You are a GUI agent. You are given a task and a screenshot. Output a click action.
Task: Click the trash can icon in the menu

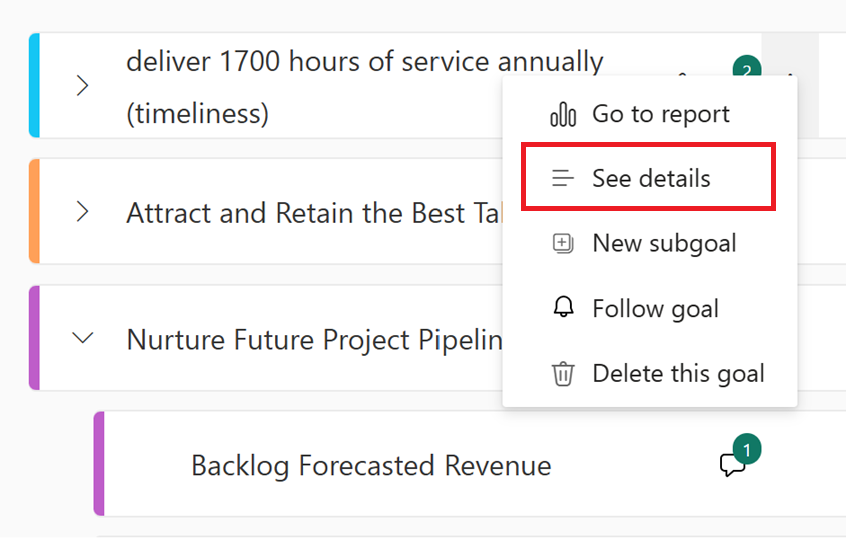coord(563,374)
